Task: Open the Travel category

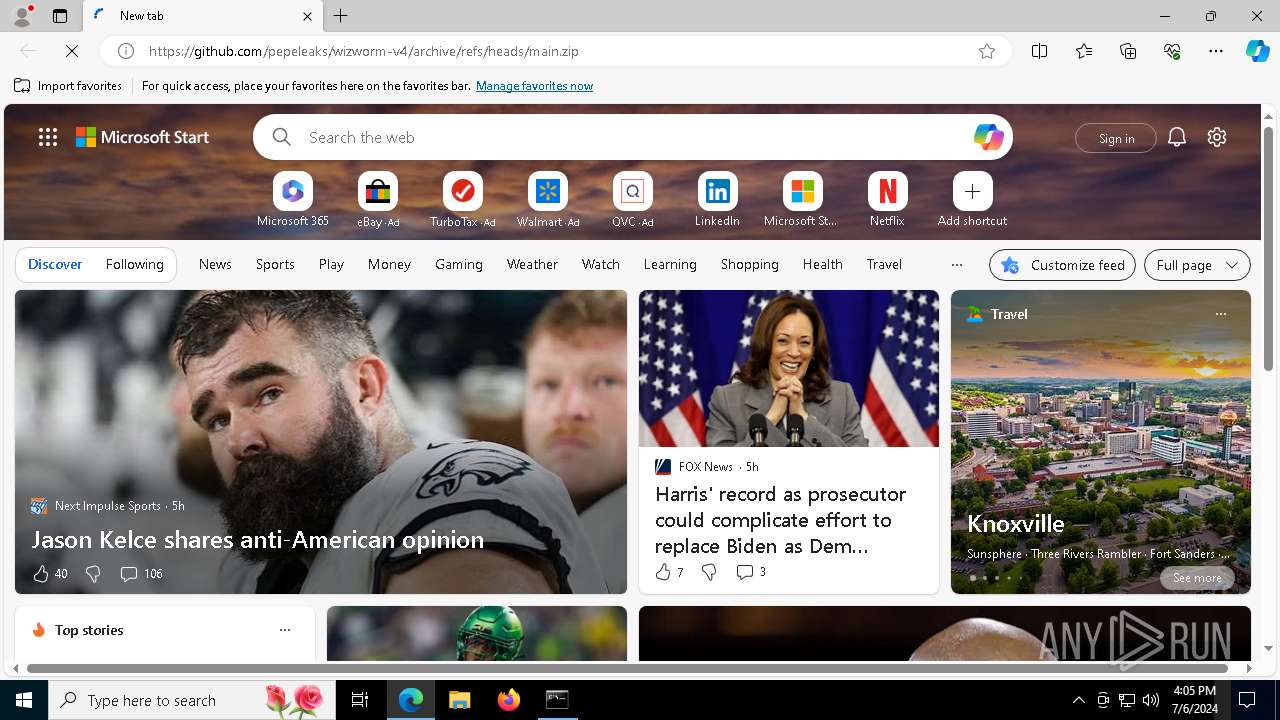Action: [x=884, y=264]
